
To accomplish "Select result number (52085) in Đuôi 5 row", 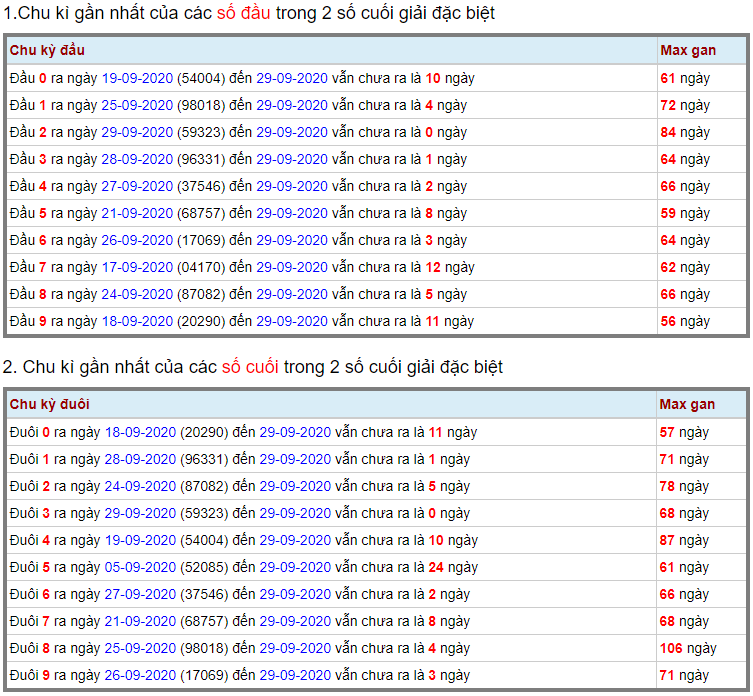I will 204,567.
